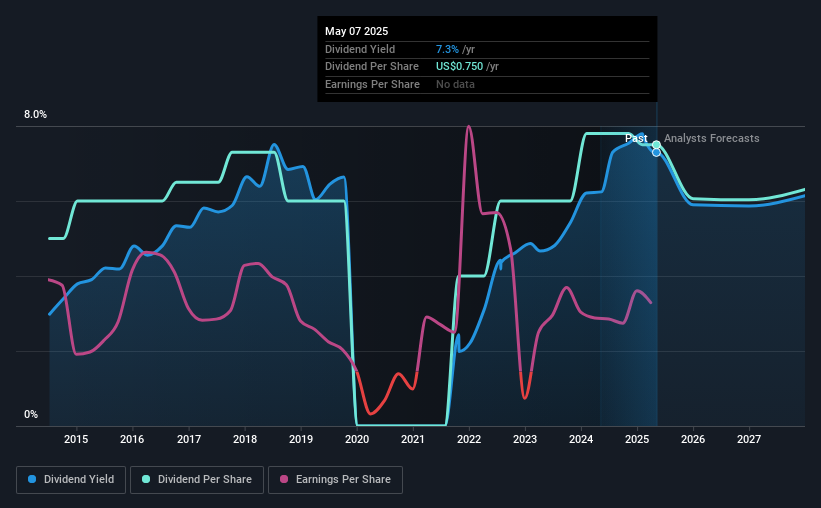The width and height of the screenshot is (821, 508).
Task: Click the blue Dividend Yield legend dot
Action: [32, 479]
